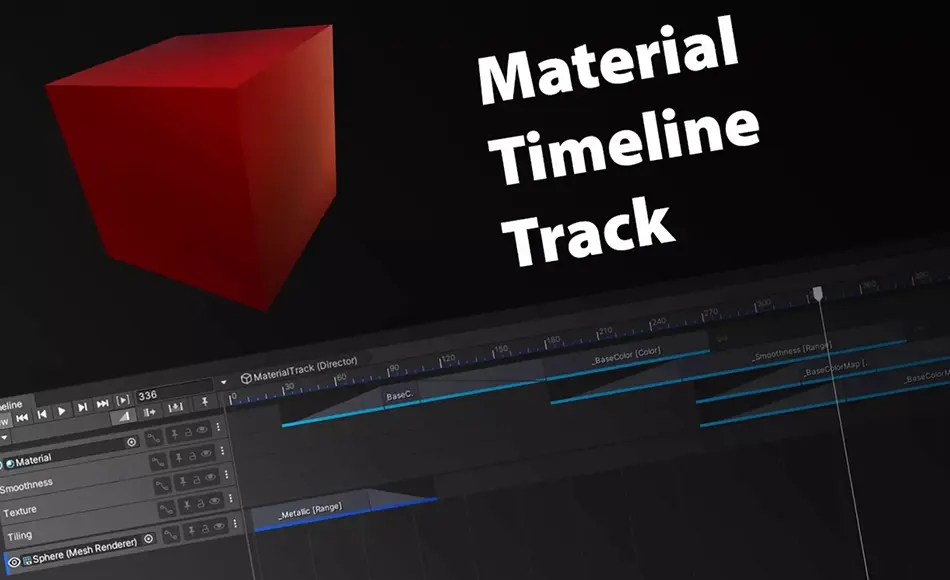Select the Tiling track row label
Image resolution: width=950 pixels, height=580 pixels.
point(19,536)
